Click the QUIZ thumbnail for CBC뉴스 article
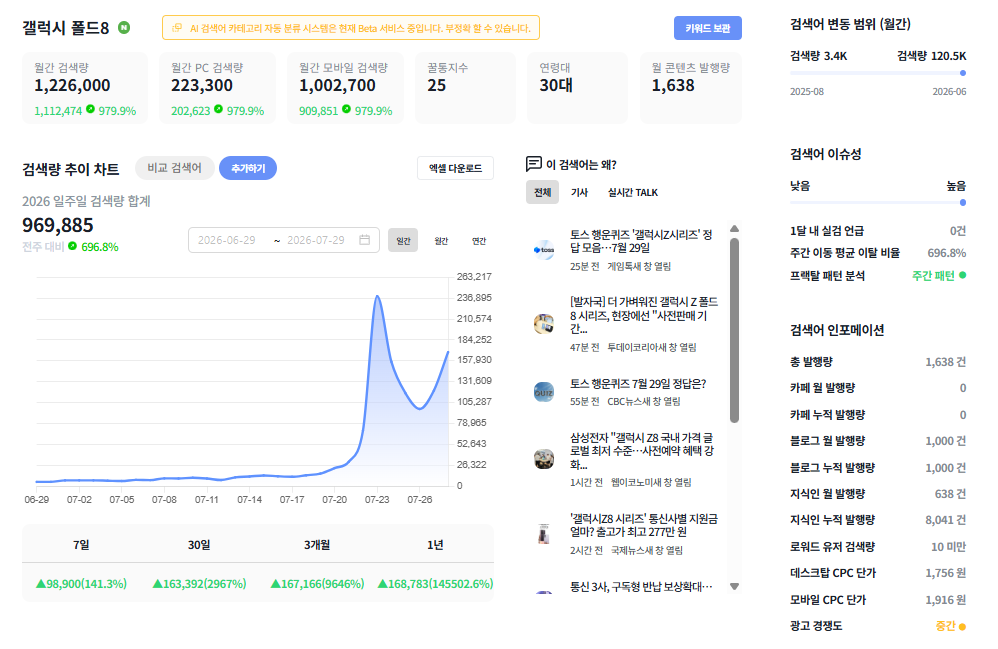 [x=544, y=392]
